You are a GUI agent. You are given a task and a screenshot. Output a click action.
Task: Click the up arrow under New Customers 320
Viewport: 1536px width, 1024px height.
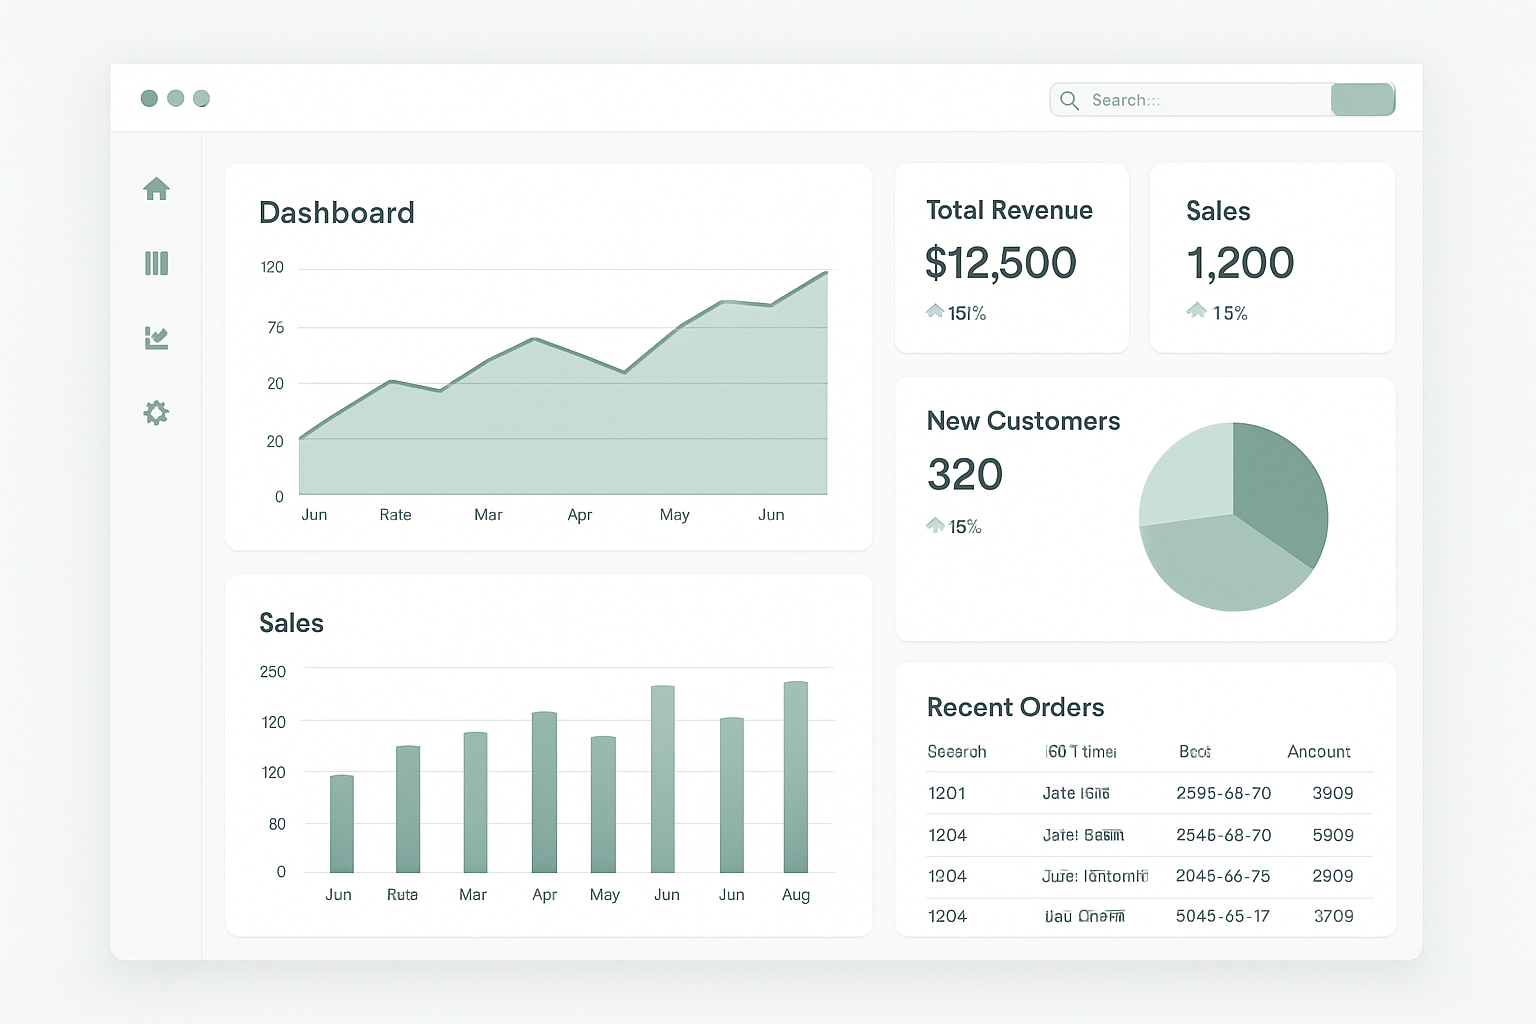[935, 524]
